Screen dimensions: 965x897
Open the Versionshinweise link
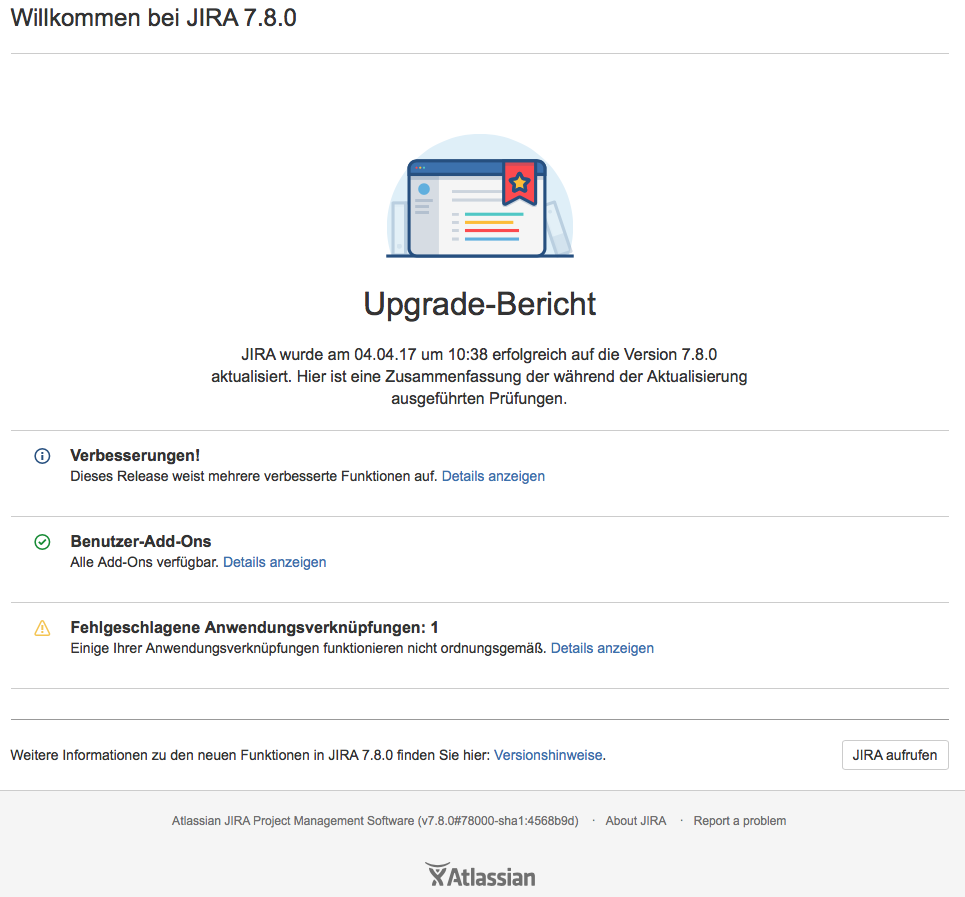pos(548,755)
